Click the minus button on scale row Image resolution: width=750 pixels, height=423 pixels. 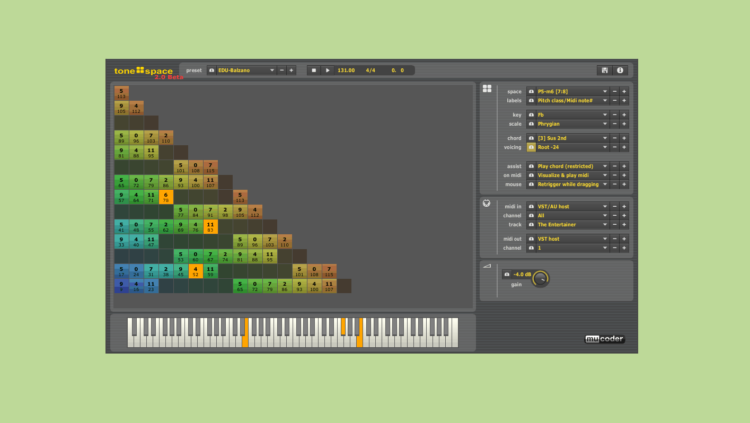pos(615,124)
